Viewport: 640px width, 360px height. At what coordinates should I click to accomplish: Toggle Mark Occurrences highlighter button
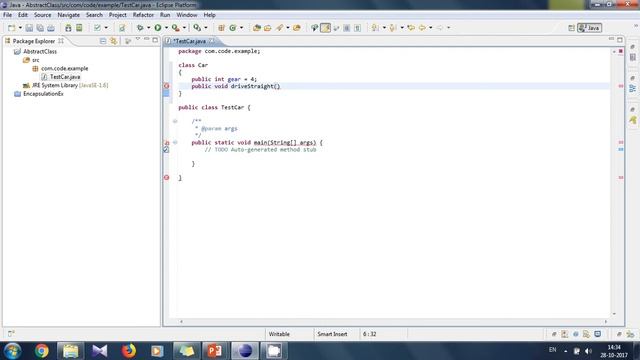(325, 28)
